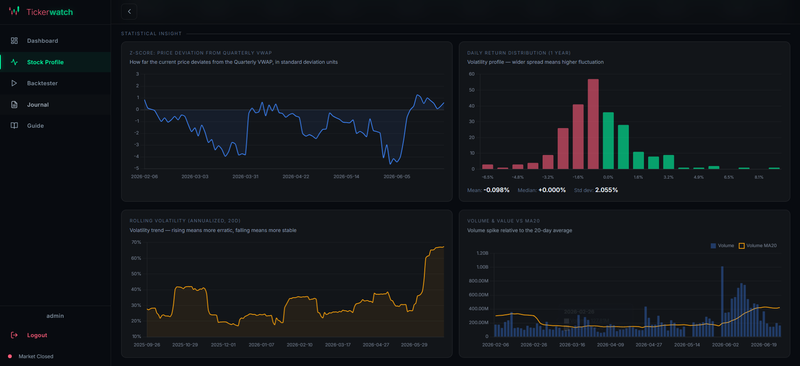Click the Mean value -0.098%
Screen dimensions: 800x366
pos(496,190)
